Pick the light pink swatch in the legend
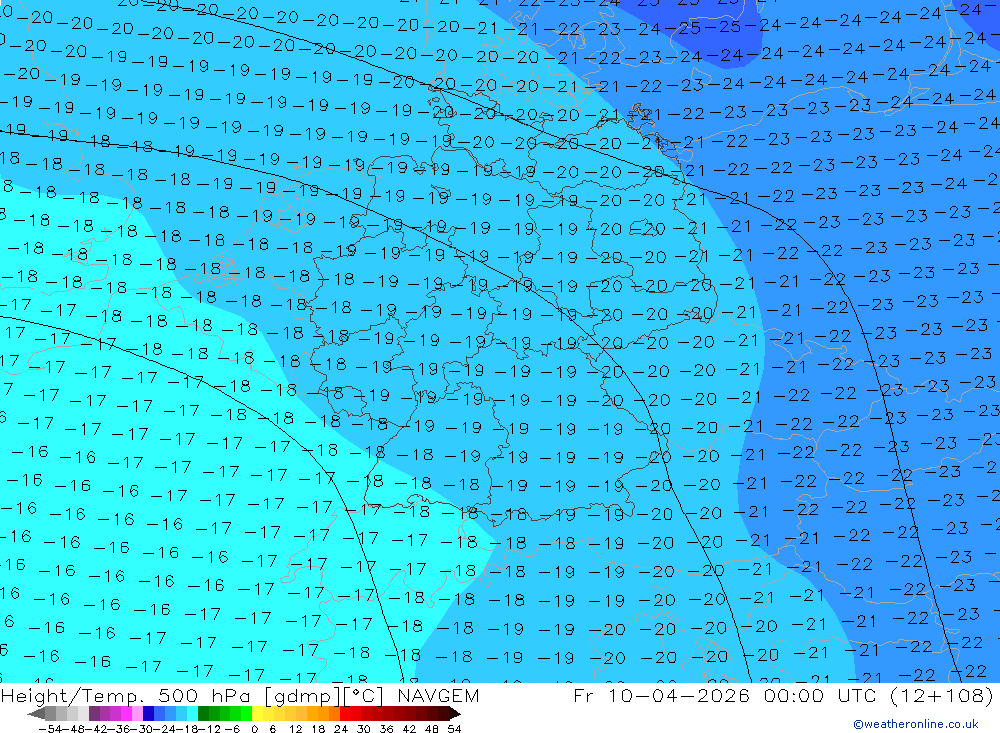The height and width of the screenshot is (733, 1000). (138, 714)
